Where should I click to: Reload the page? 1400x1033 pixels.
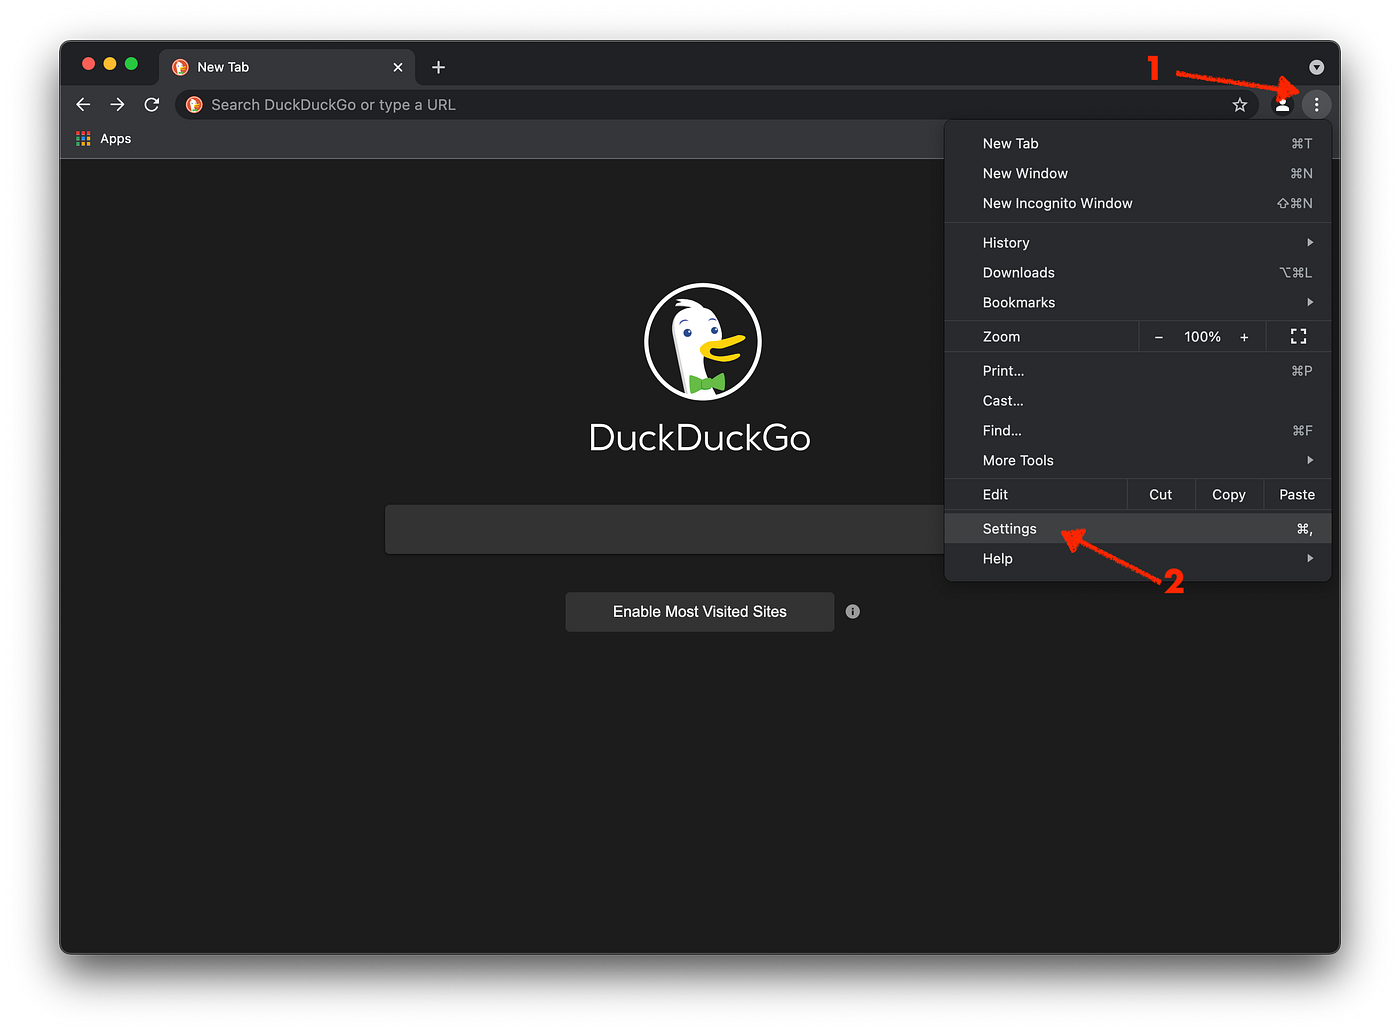click(x=152, y=105)
